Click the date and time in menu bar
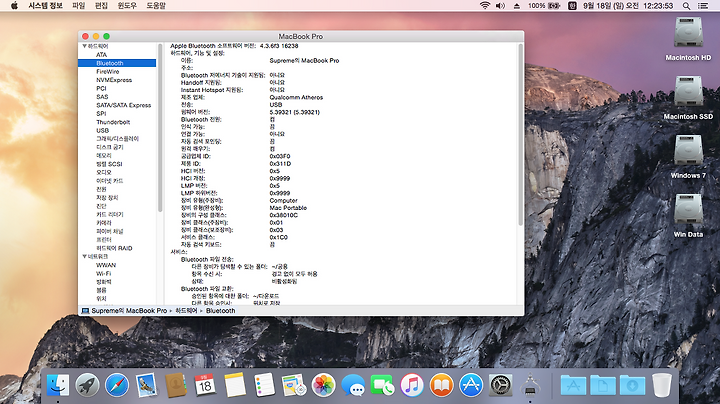Image resolution: width=720 pixels, height=404 pixels. click(x=628, y=6)
